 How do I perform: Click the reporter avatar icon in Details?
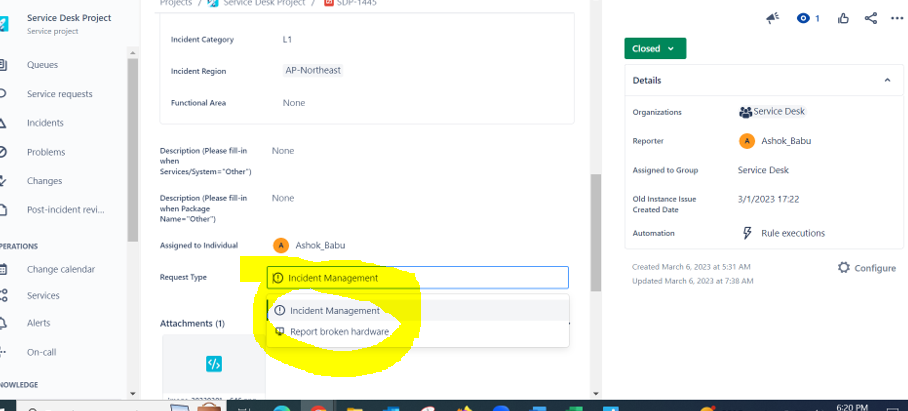coord(747,141)
